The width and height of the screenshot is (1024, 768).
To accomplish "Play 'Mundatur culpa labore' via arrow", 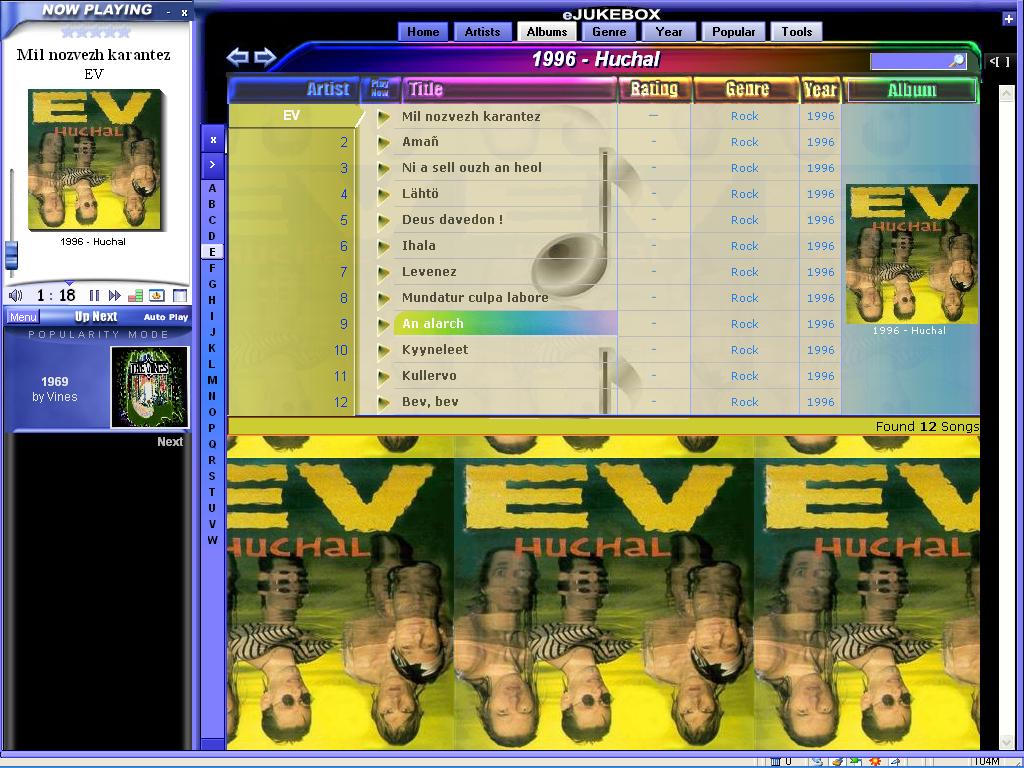I will pos(383,298).
